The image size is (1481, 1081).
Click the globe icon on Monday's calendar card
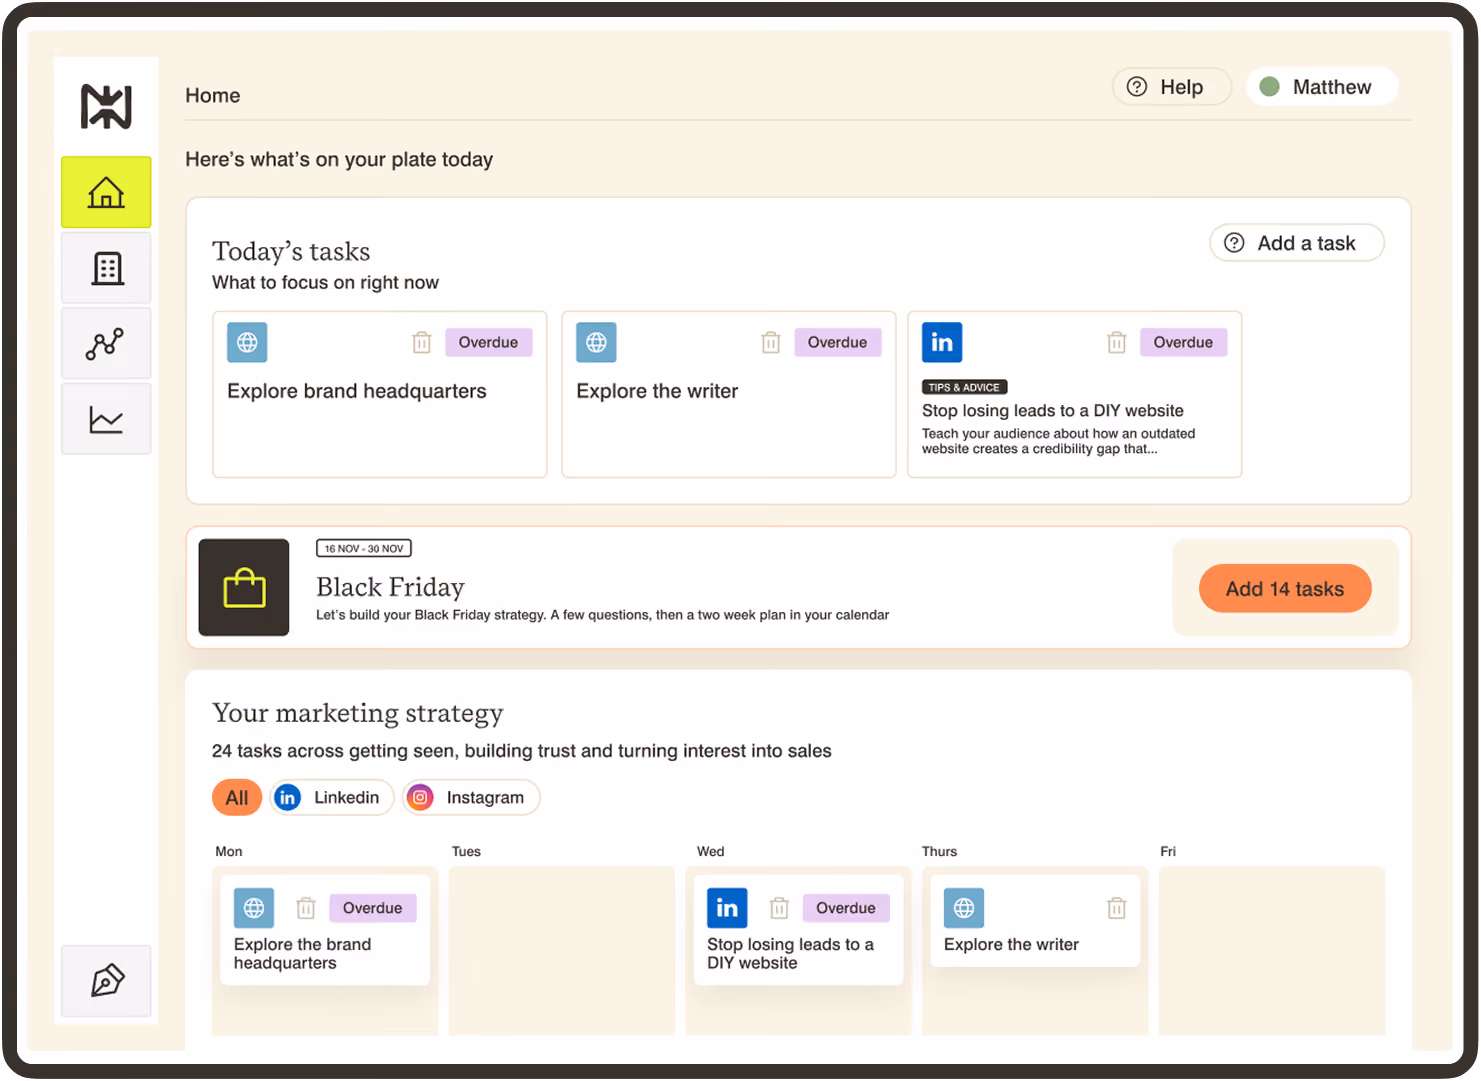click(x=254, y=908)
